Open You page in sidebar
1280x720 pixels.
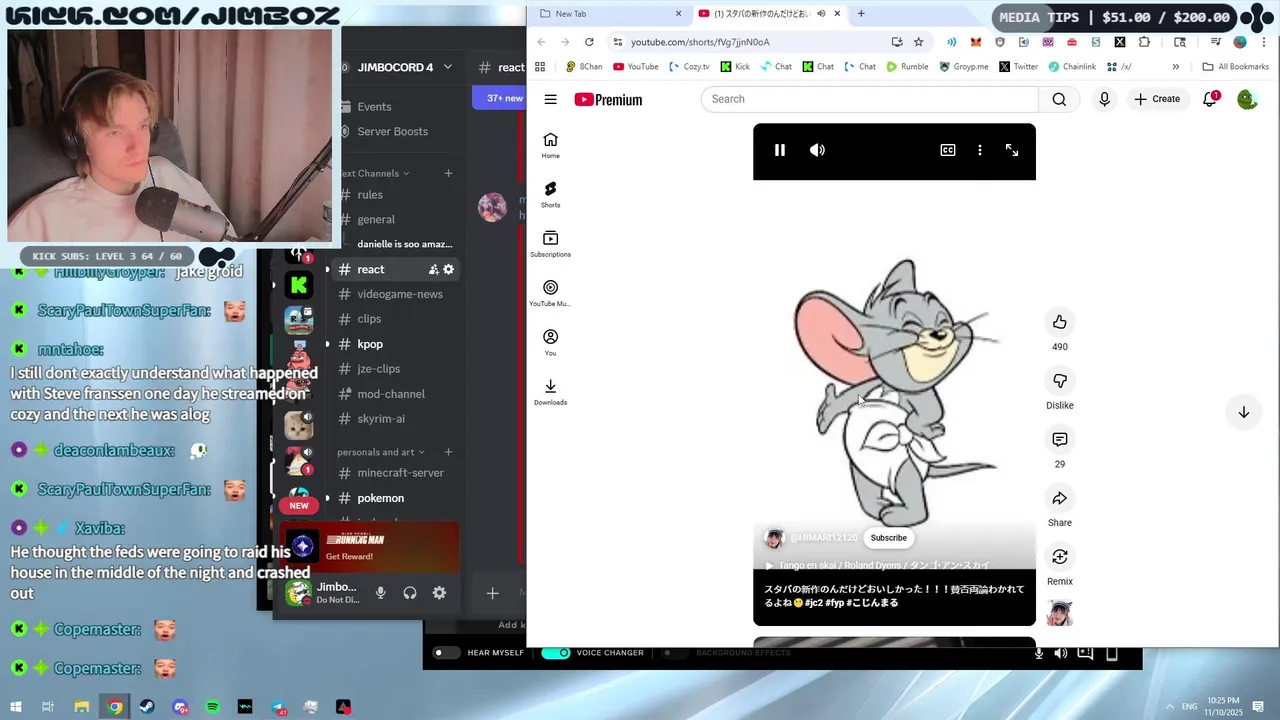coord(550,343)
